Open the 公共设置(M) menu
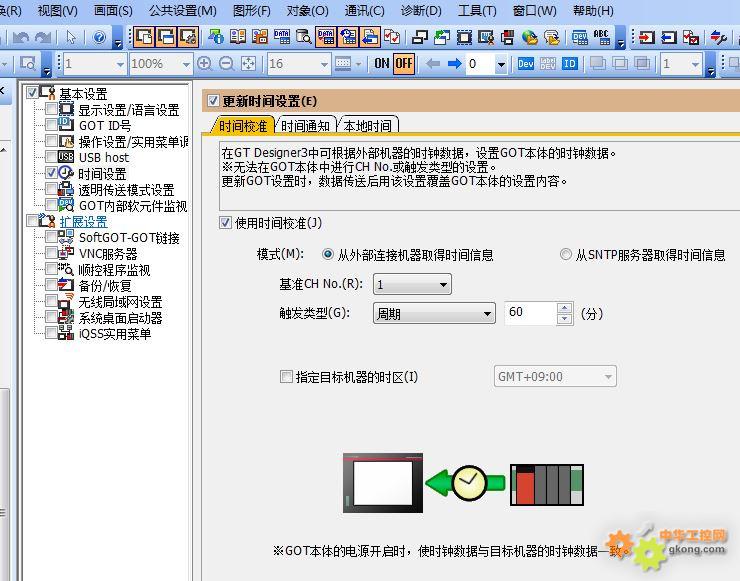This screenshot has width=740, height=581. pos(183,10)
